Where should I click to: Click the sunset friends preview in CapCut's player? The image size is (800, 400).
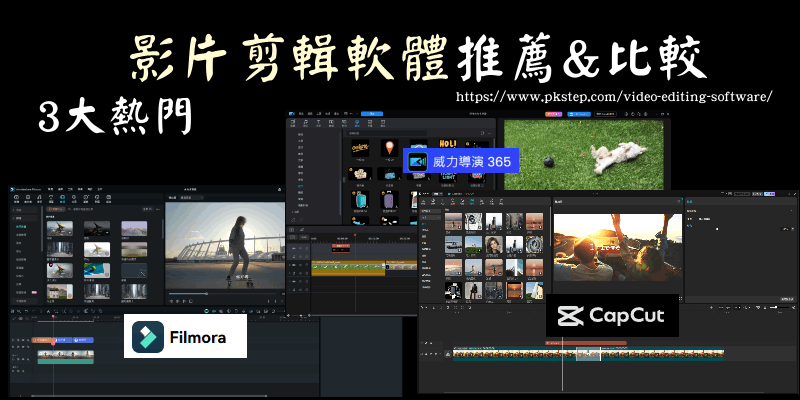[x=618, y=247]
